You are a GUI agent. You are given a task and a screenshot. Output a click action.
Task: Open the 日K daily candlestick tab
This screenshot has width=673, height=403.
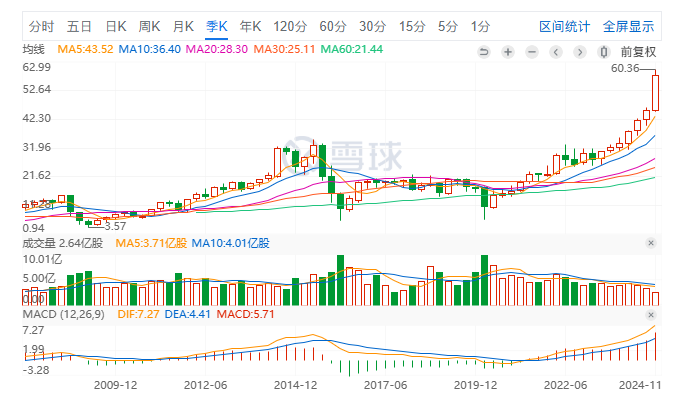click(x=116, y=27)
